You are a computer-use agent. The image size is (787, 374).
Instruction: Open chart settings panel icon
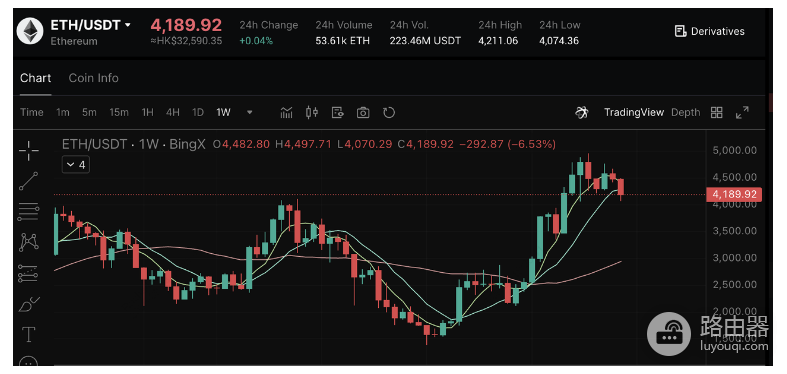pyautogui.click(x=337, y=112)
